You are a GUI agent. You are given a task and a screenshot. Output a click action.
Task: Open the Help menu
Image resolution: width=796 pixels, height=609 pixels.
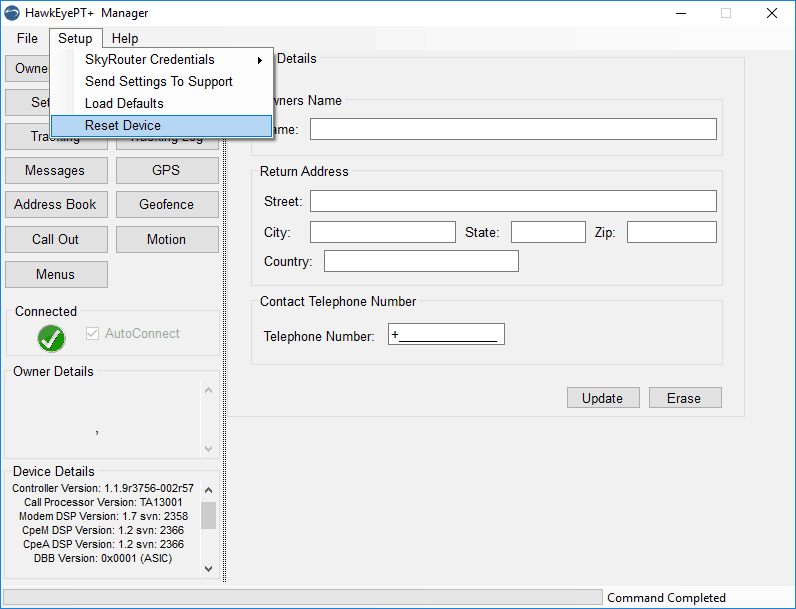pos(125,39)
